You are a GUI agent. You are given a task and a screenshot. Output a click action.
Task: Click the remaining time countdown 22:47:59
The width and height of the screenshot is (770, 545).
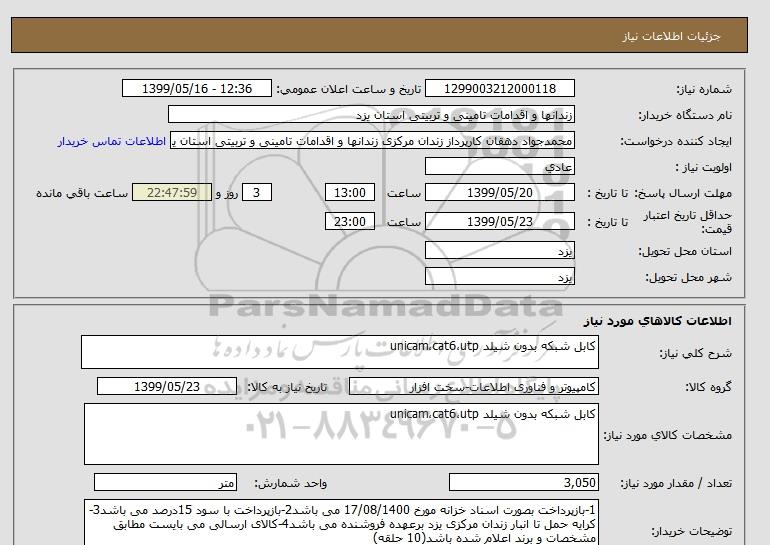point(172,192)
